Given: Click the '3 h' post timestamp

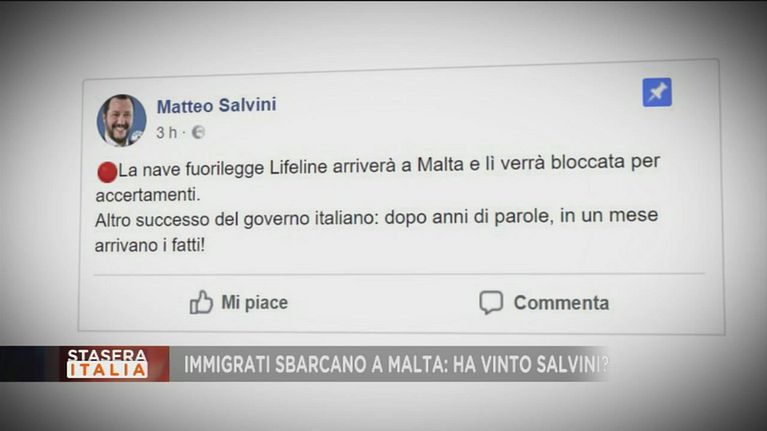Looking at the screenshot, I should 166,133.
